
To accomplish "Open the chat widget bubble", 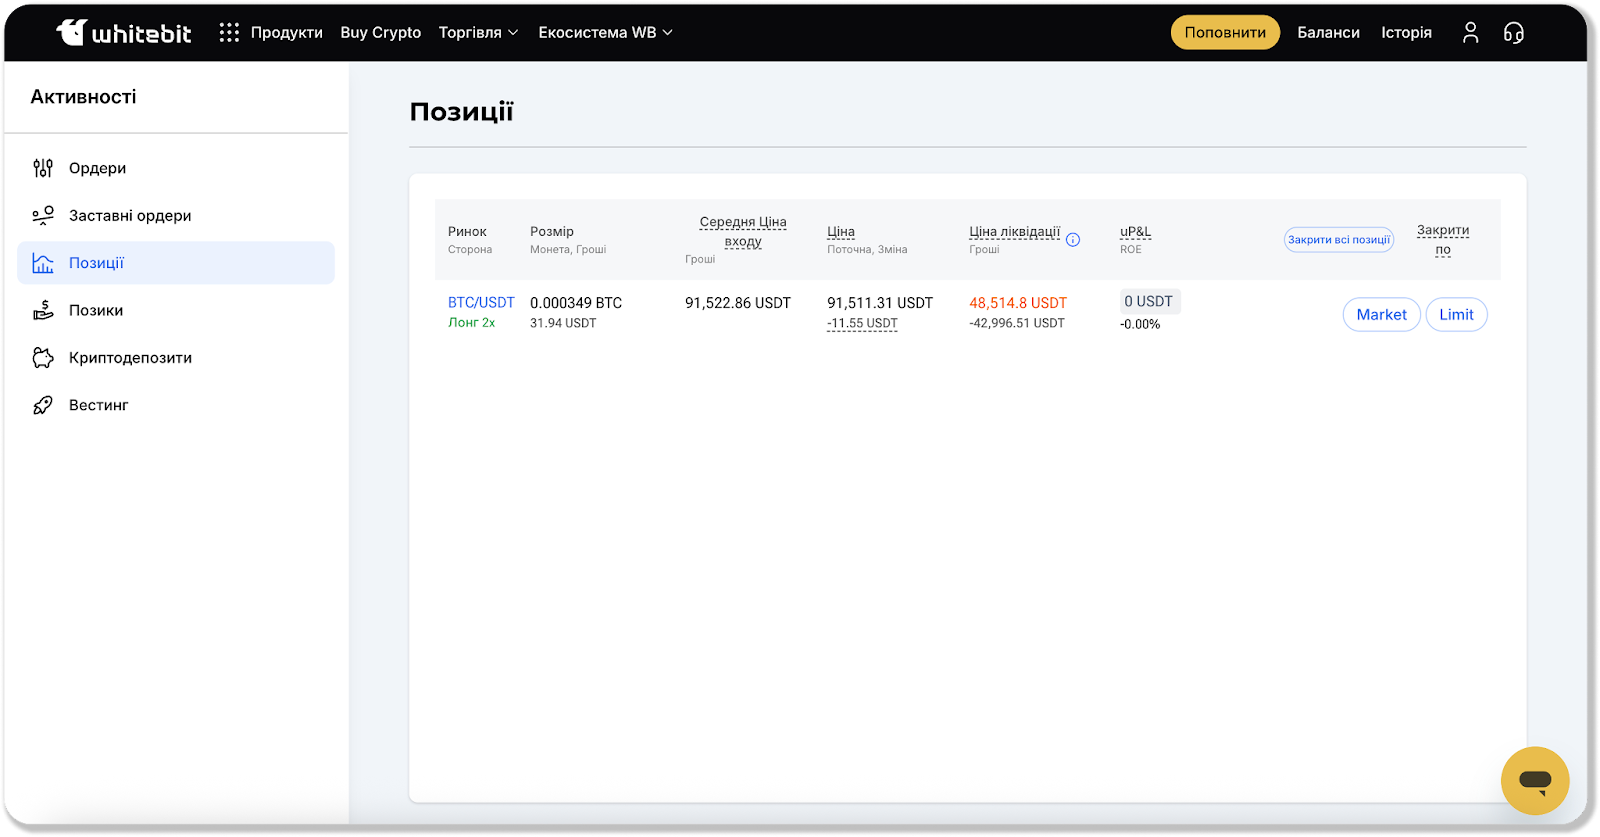I will click(1534, 781).
